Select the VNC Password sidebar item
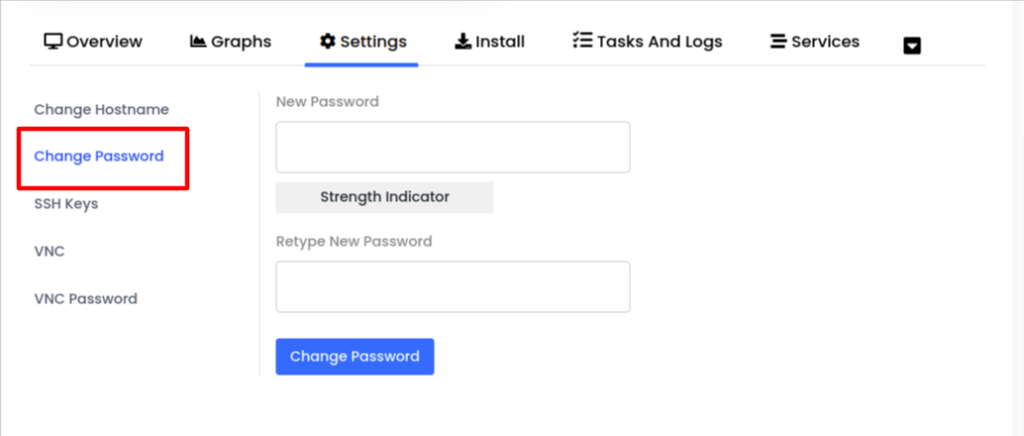 [x=86, y=298]
